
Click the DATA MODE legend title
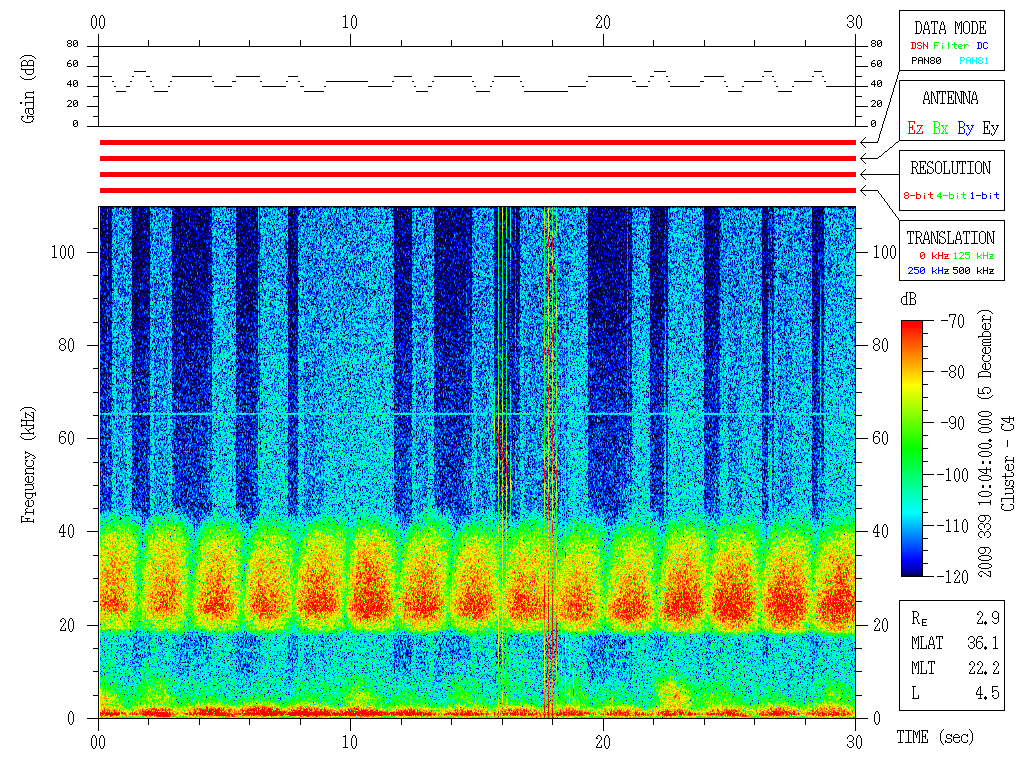coord(950,28)
